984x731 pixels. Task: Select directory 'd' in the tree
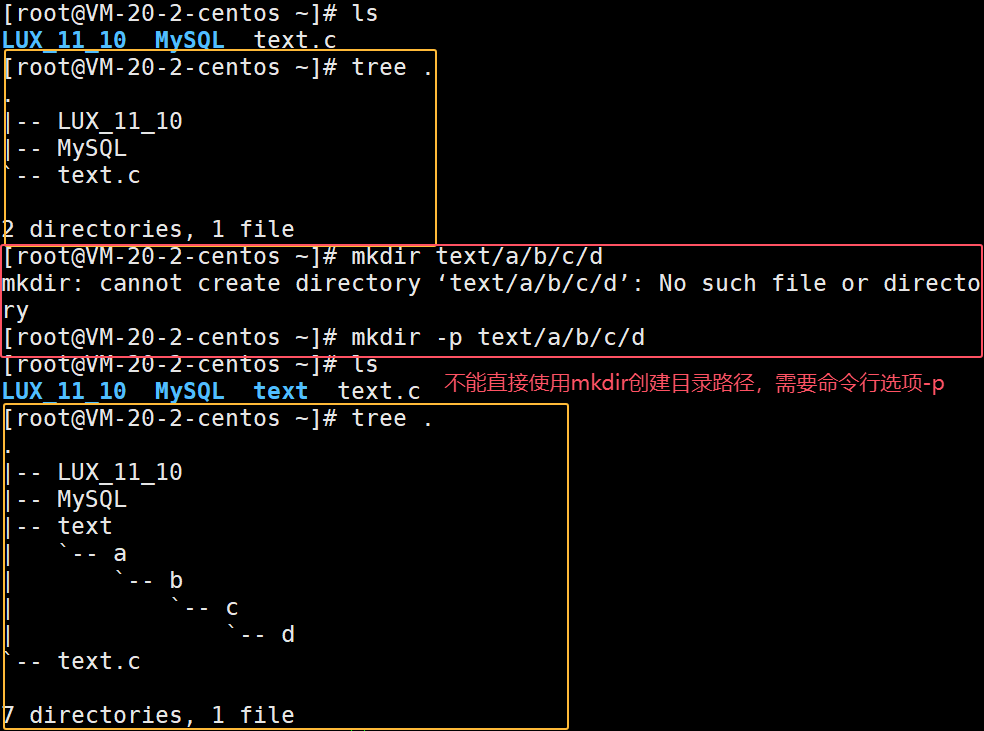click(x=288, y=634)
